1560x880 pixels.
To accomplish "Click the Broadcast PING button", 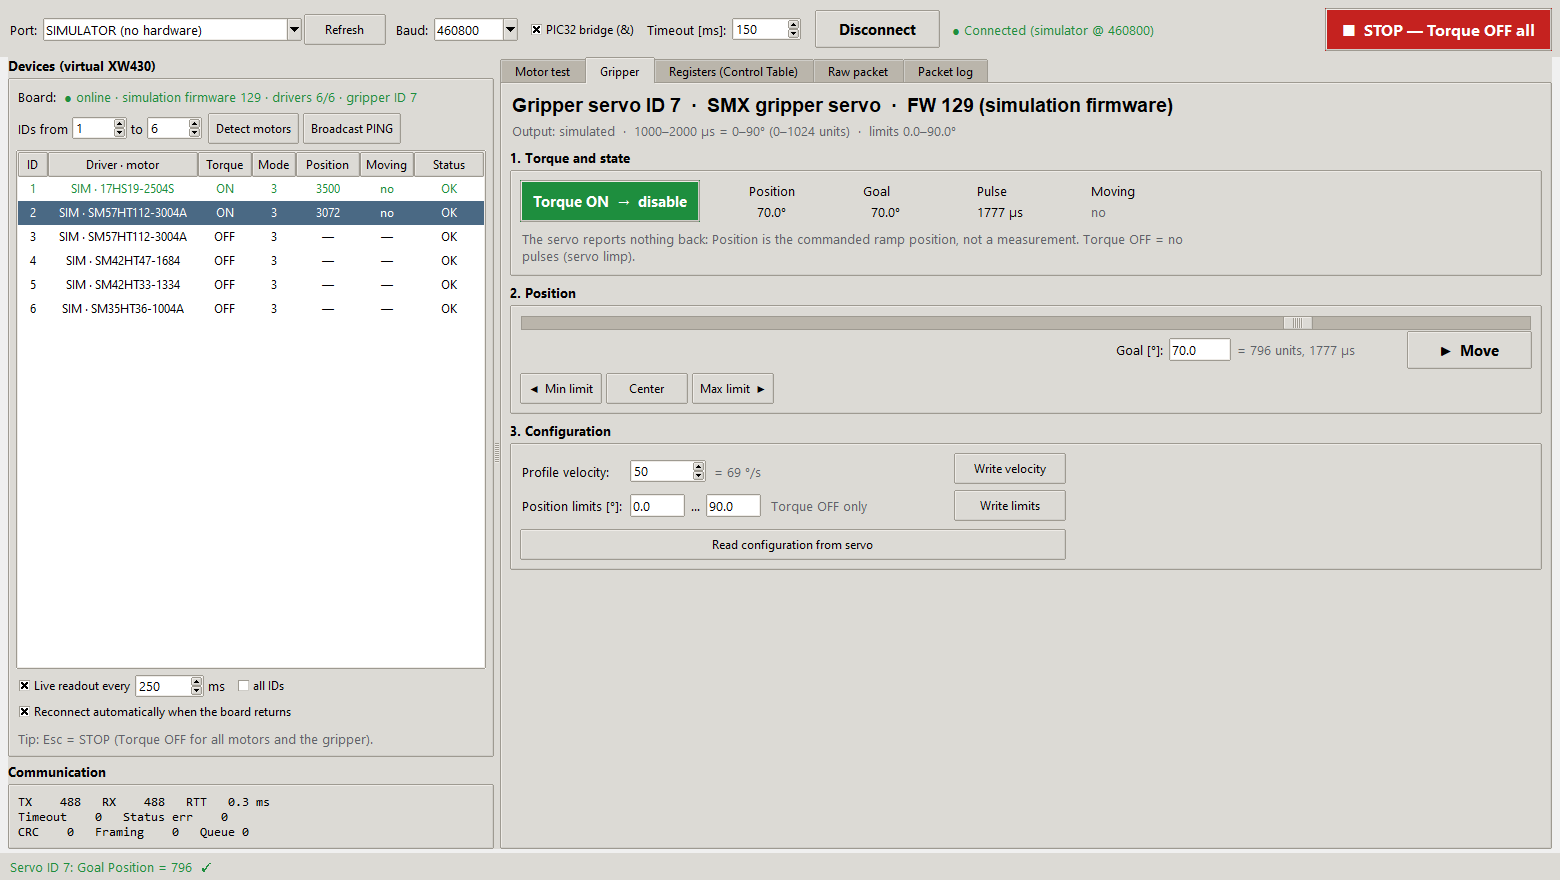I will pyautogui.click(x=352, y=129).
